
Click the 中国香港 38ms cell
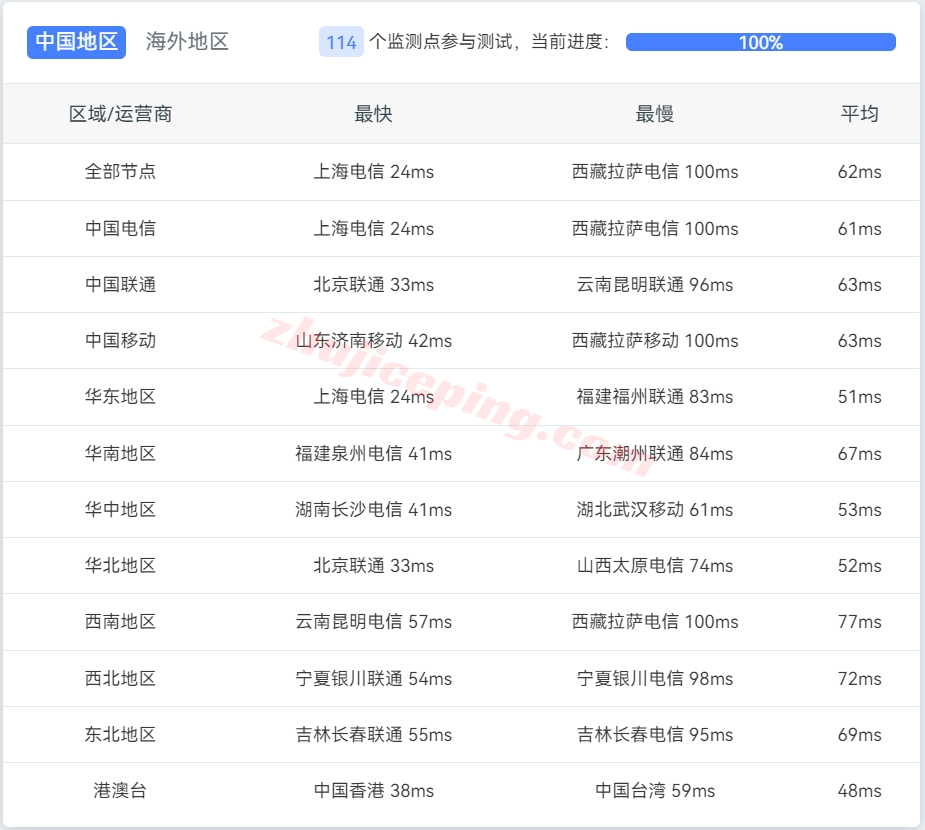pyautogui.click(x=373, y=790)
